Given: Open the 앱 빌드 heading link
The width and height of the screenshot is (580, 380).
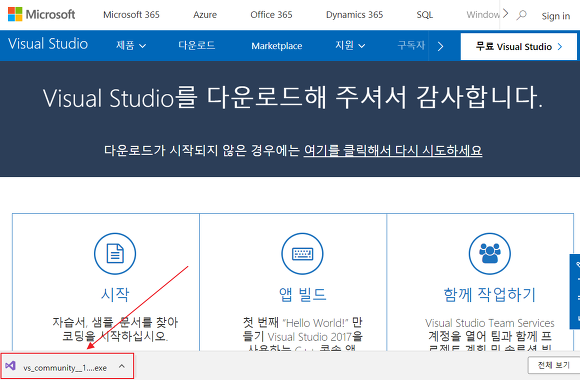Looking at the screenshot, I should [x=302, y=295].
